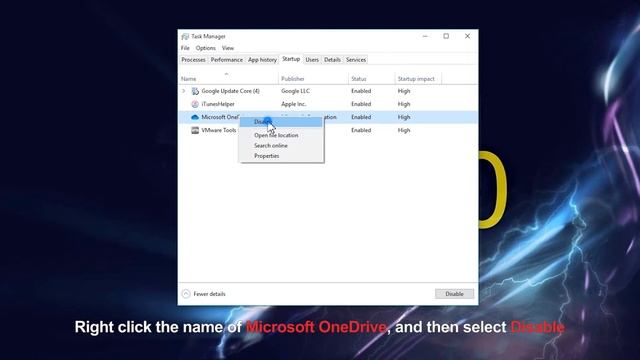Choose Disable in the context menu
The width and height of the screenshot is (640, 360).
(282, 122)
